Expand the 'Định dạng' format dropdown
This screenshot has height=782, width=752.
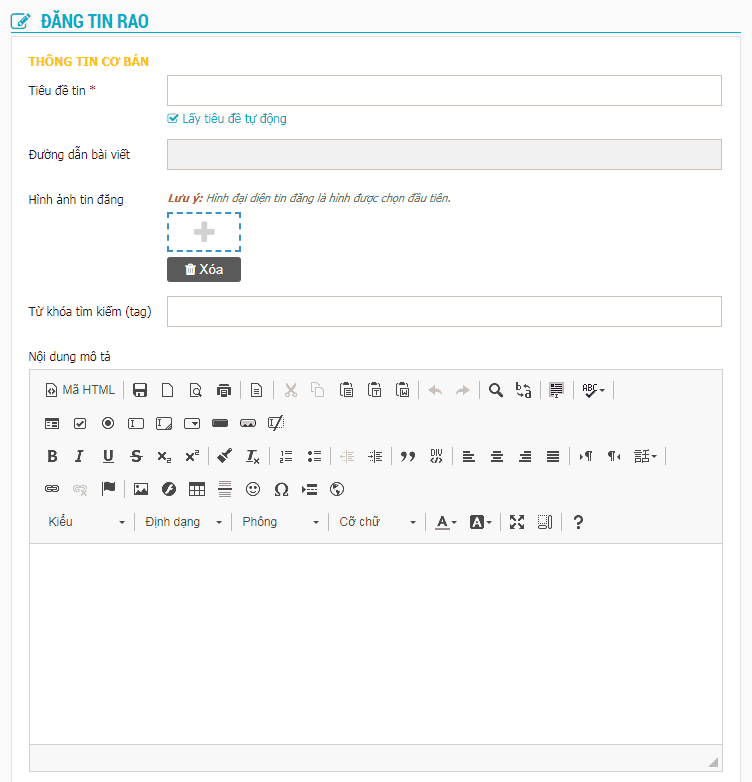coord(183,522)
